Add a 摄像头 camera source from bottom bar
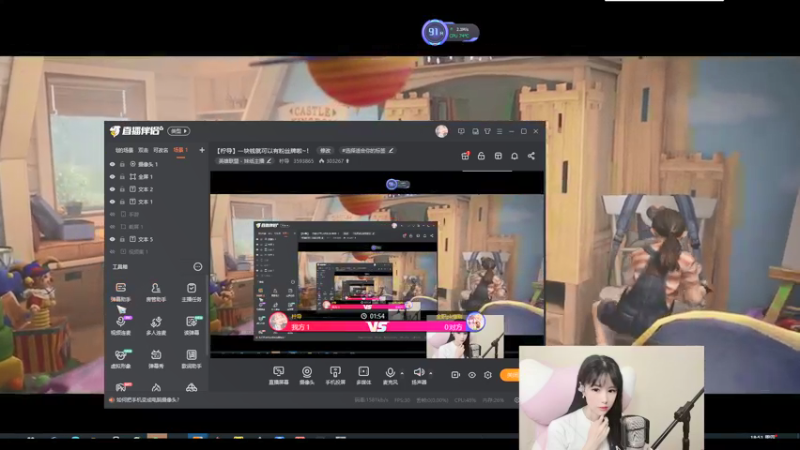 [x=307, y=375]
